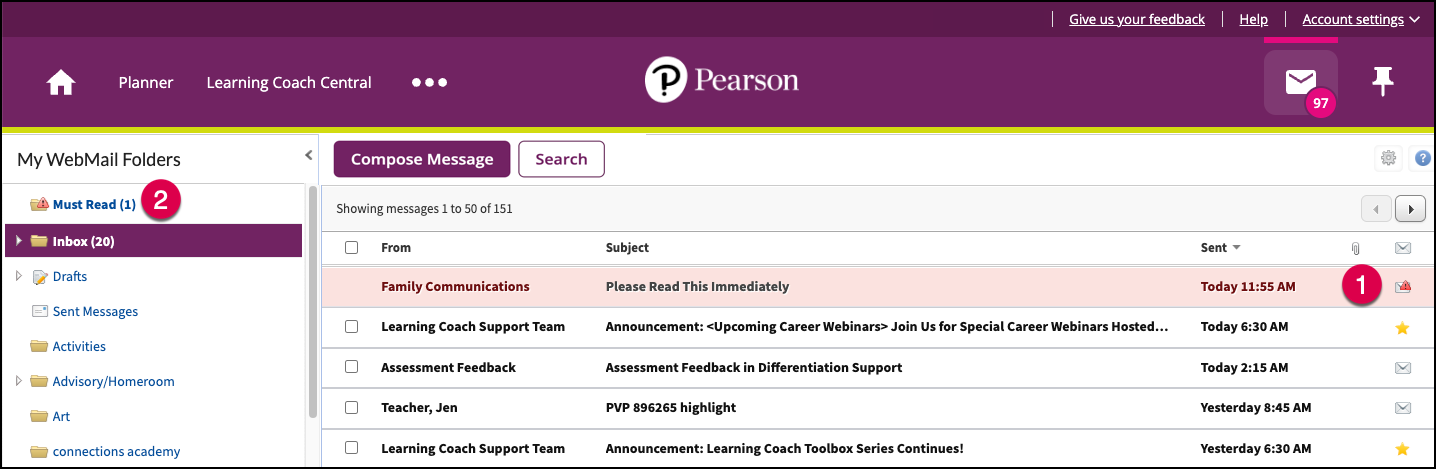
Task: Tick the checkbox for Assessment Feedback message
Action: coord(351,367)
